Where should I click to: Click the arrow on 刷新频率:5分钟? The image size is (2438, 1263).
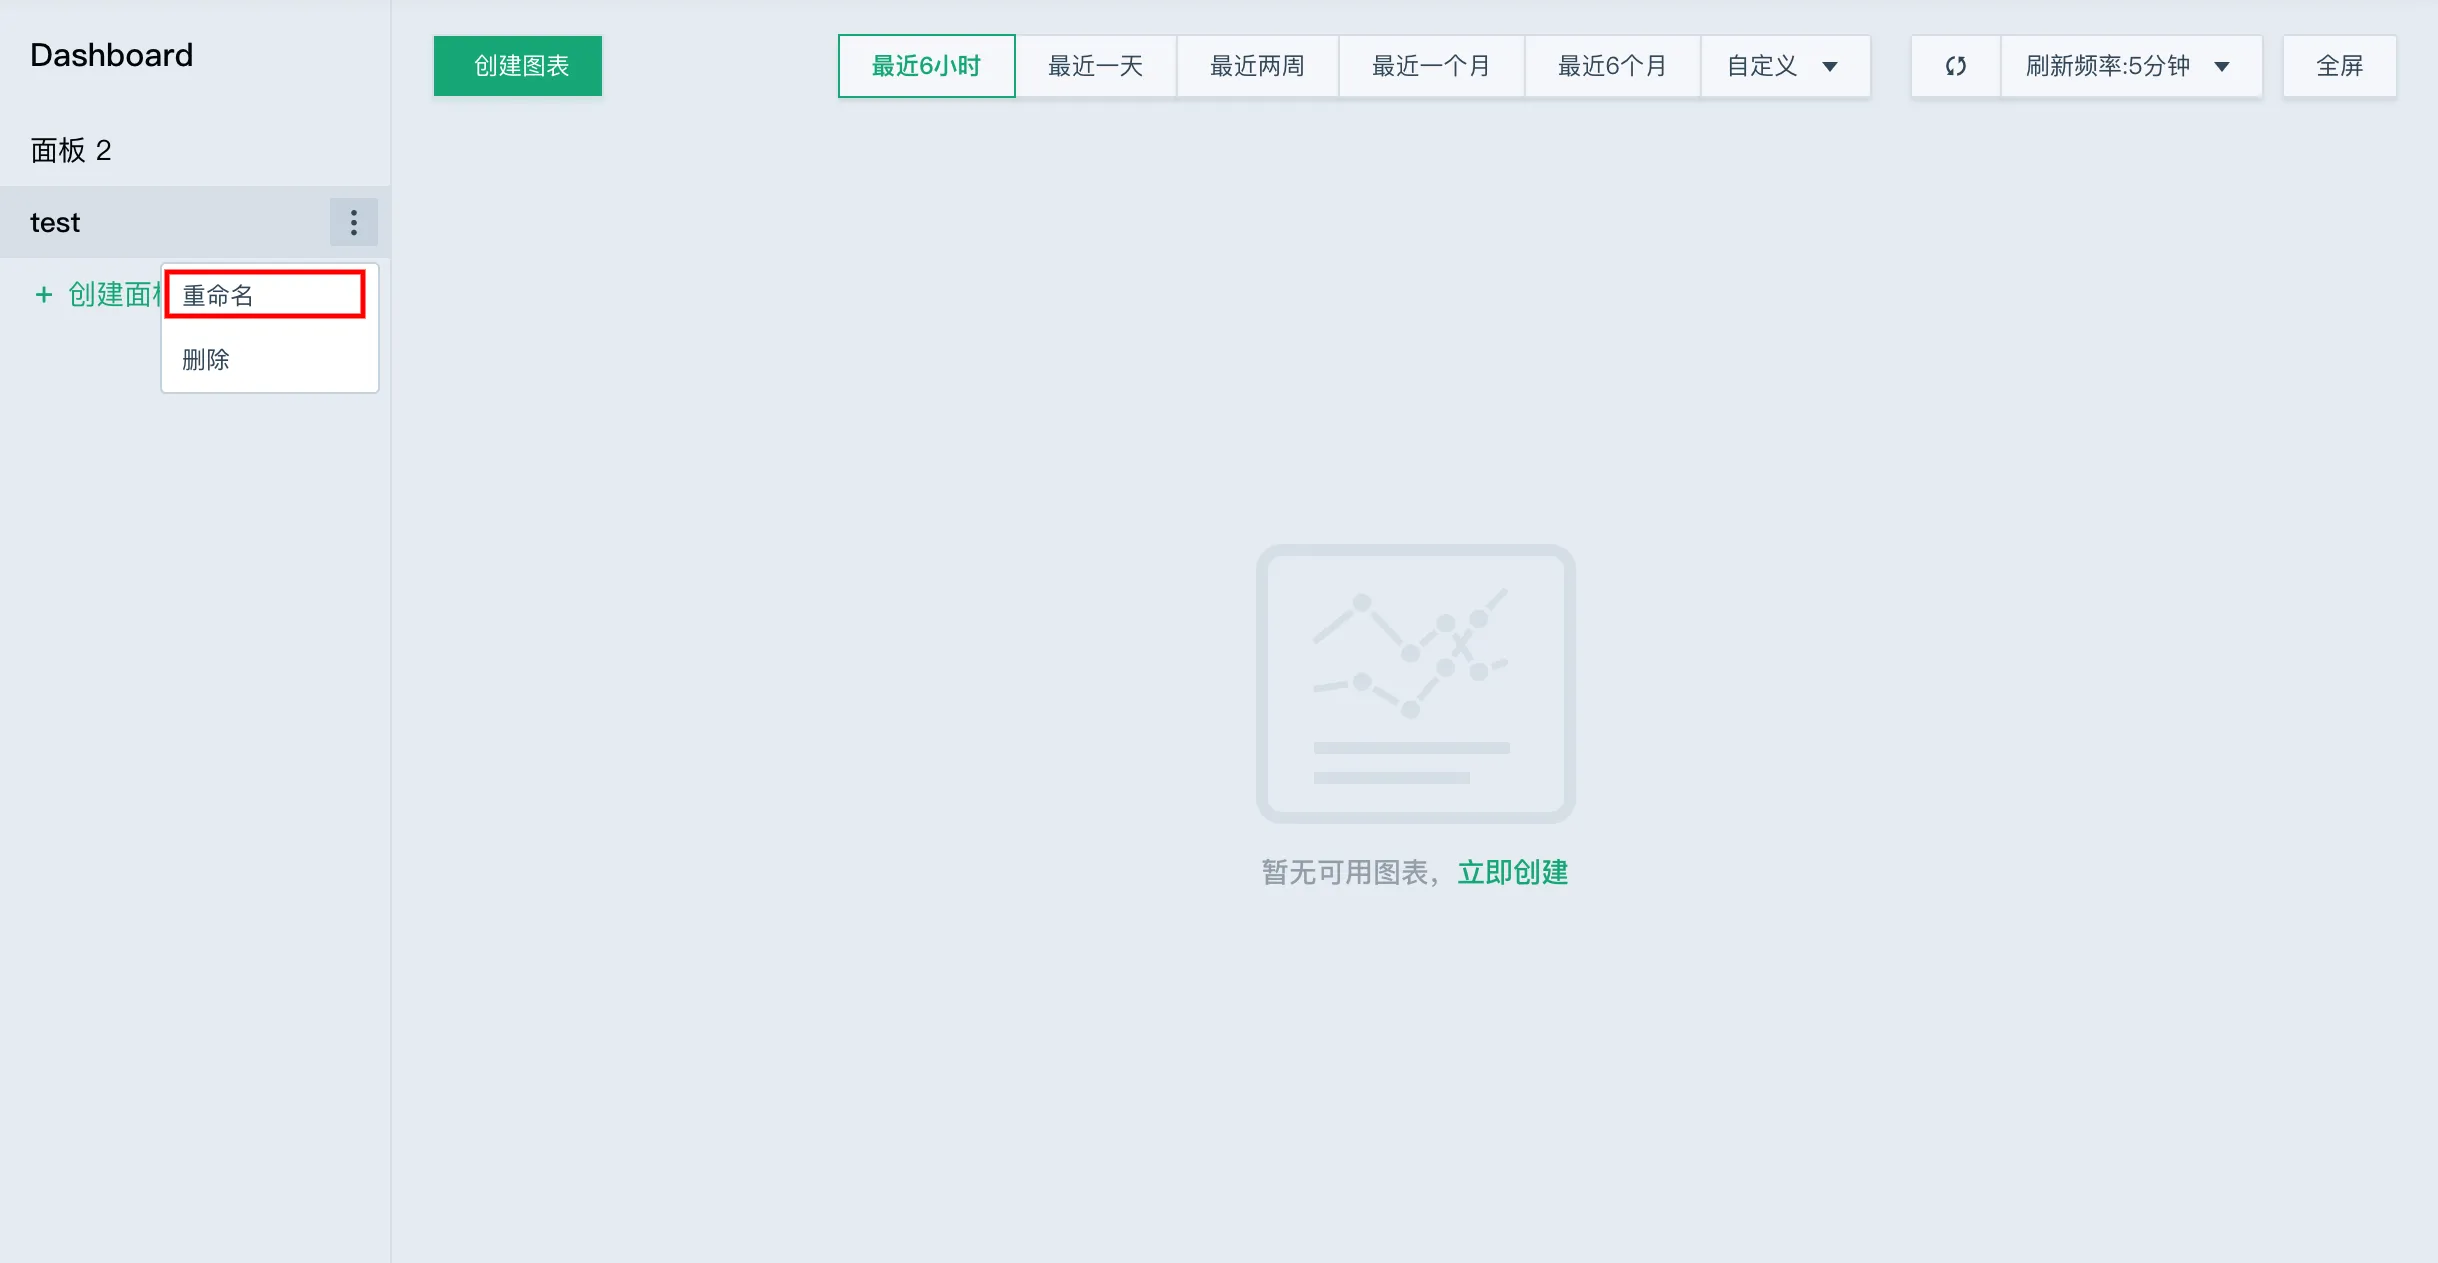pyautogui.click(x=2222, y=66)
